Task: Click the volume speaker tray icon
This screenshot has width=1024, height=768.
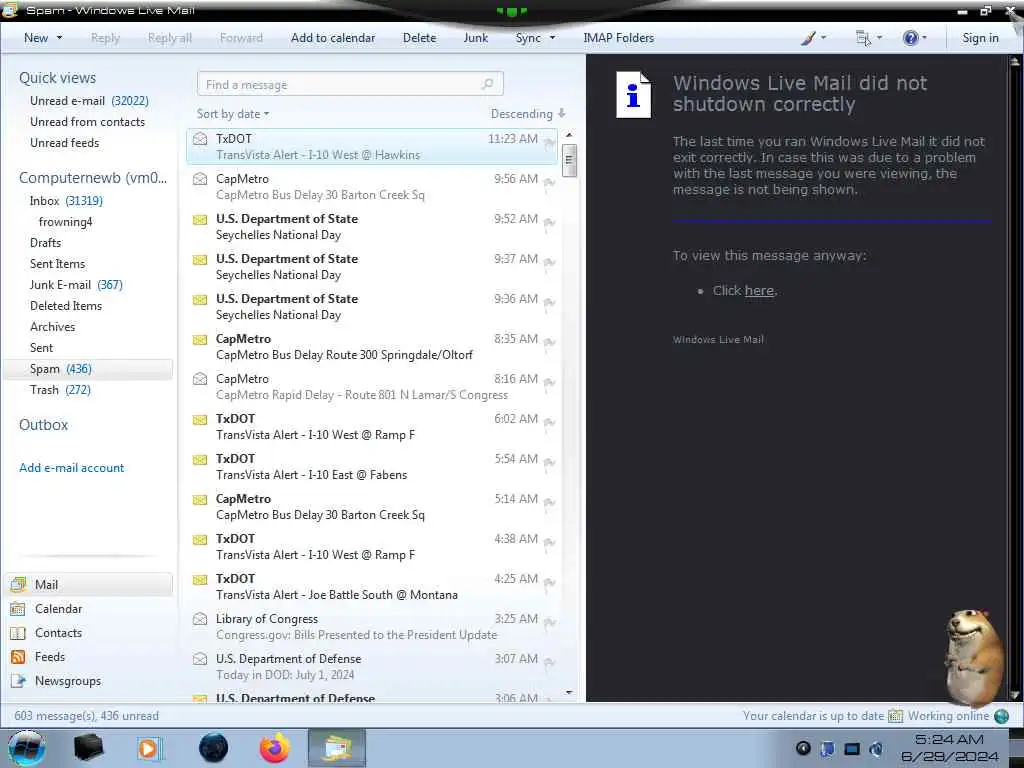Action: pyautogui.click(x=876, y=748)
